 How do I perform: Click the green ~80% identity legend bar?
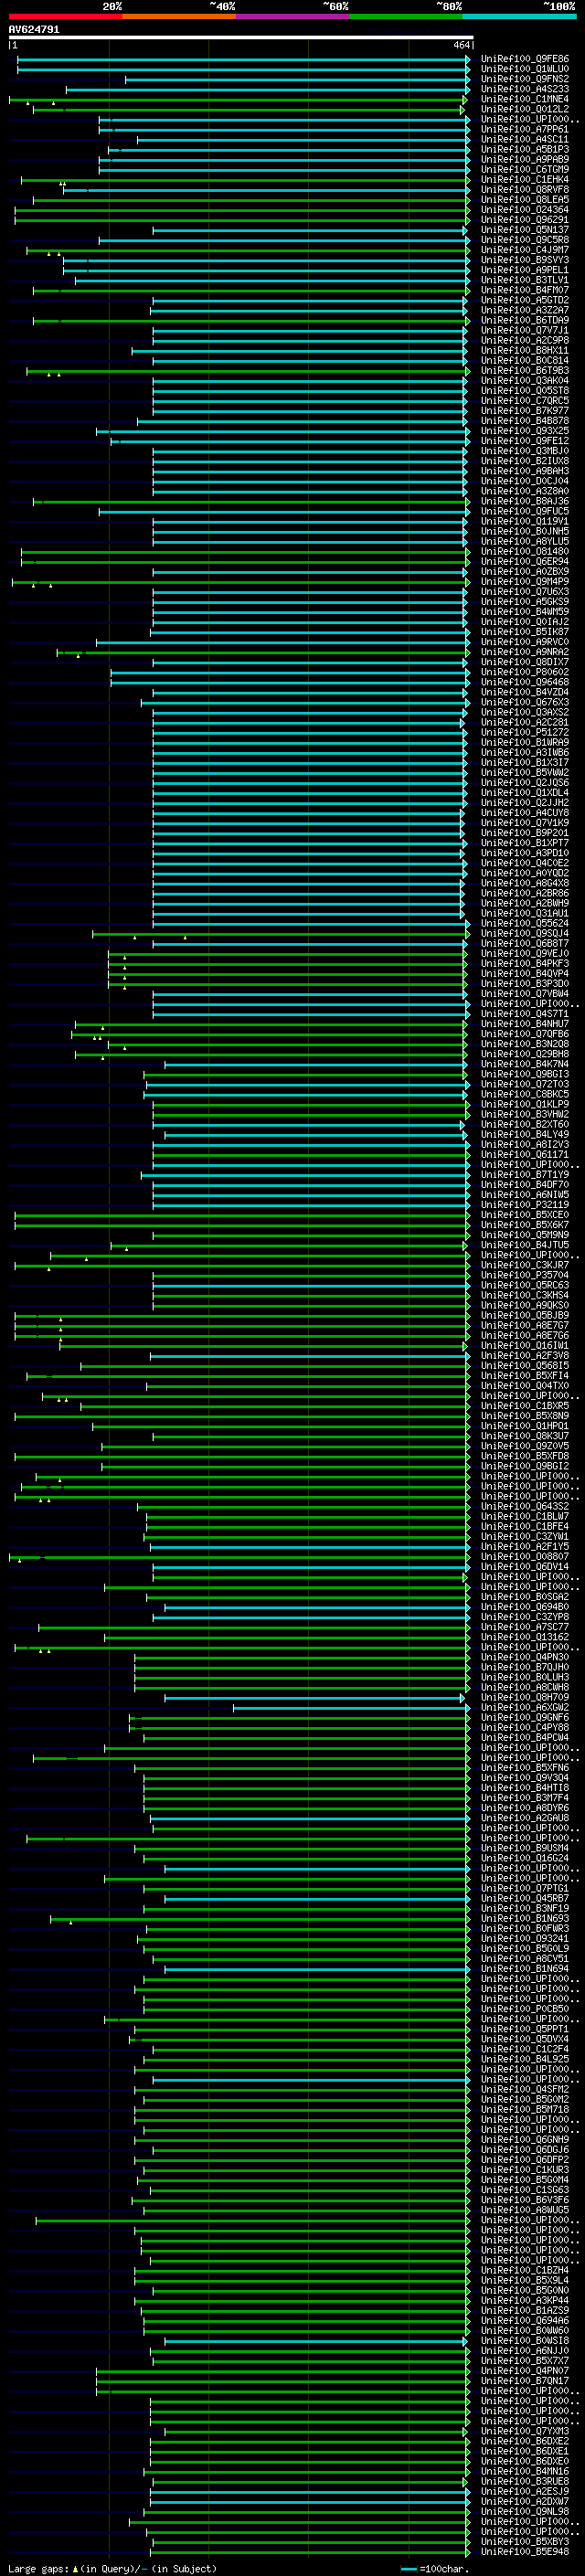point(406,16)
